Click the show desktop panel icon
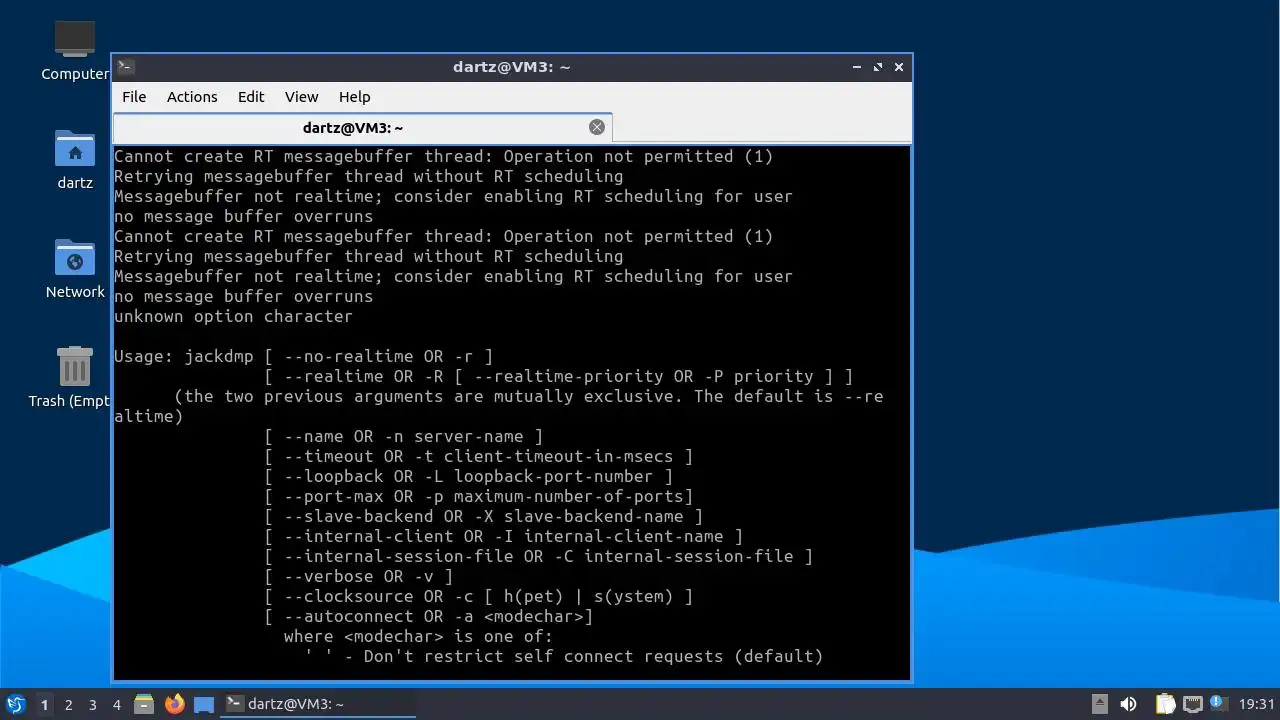The image size is (1280, 720). [x=204, y=705]
